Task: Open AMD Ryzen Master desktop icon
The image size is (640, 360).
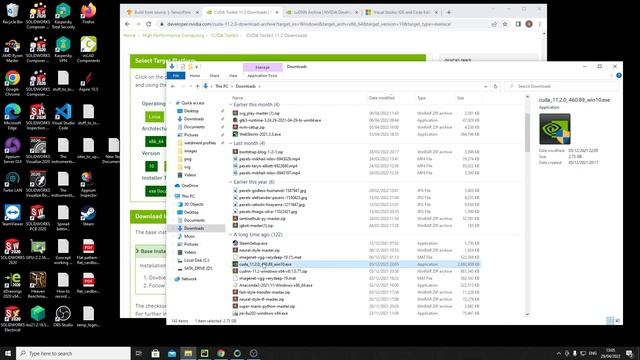Action: (x=12, y=49)
